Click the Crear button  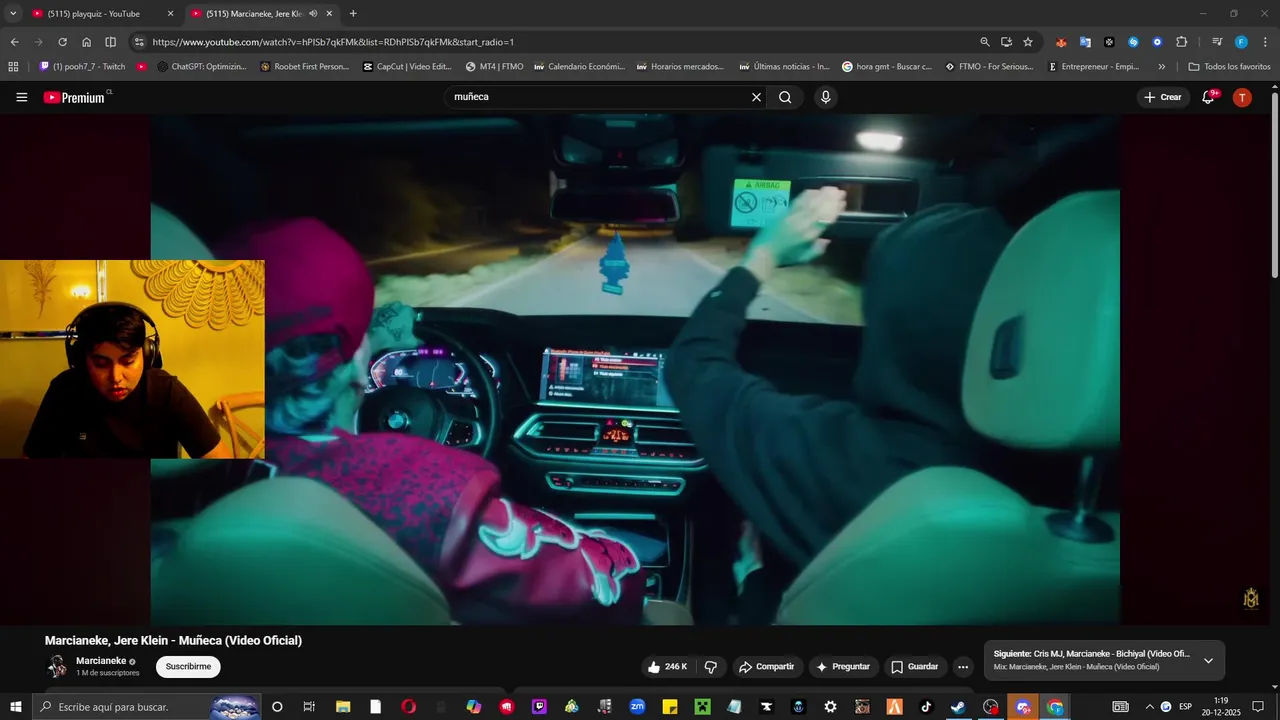click(x=1162, y=97)
